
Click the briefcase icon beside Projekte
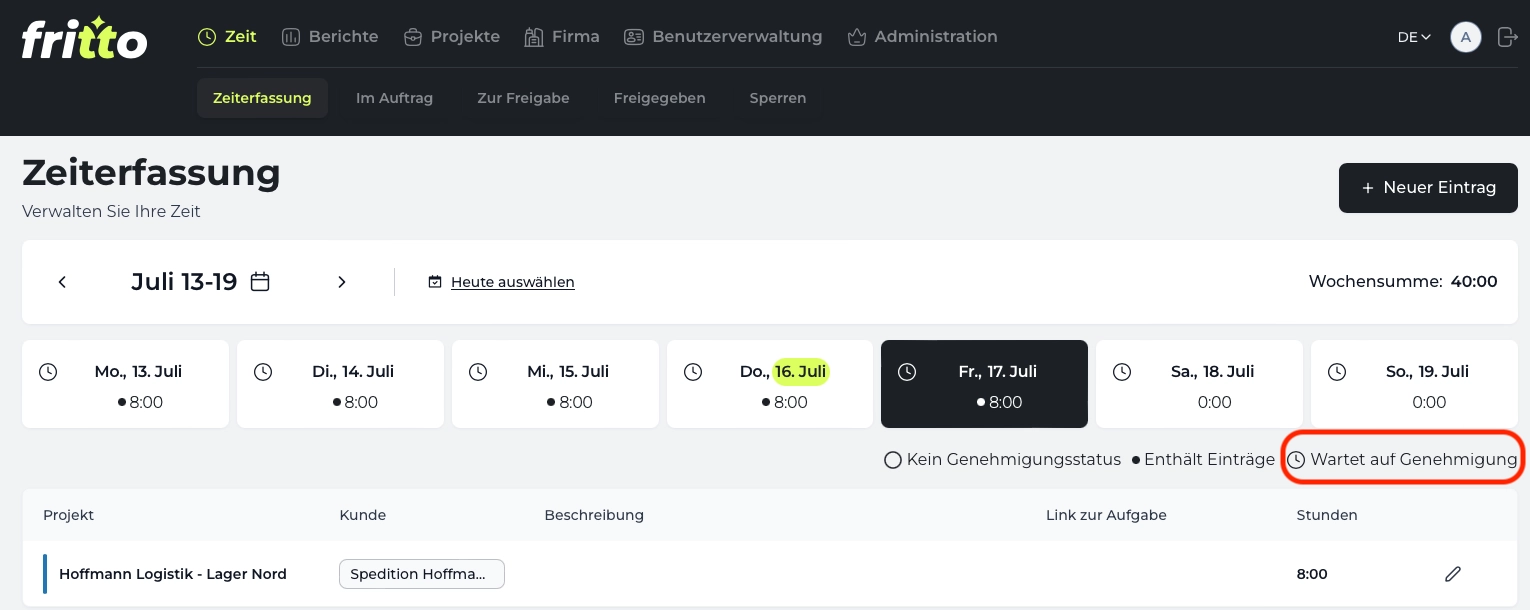[413, 37]
